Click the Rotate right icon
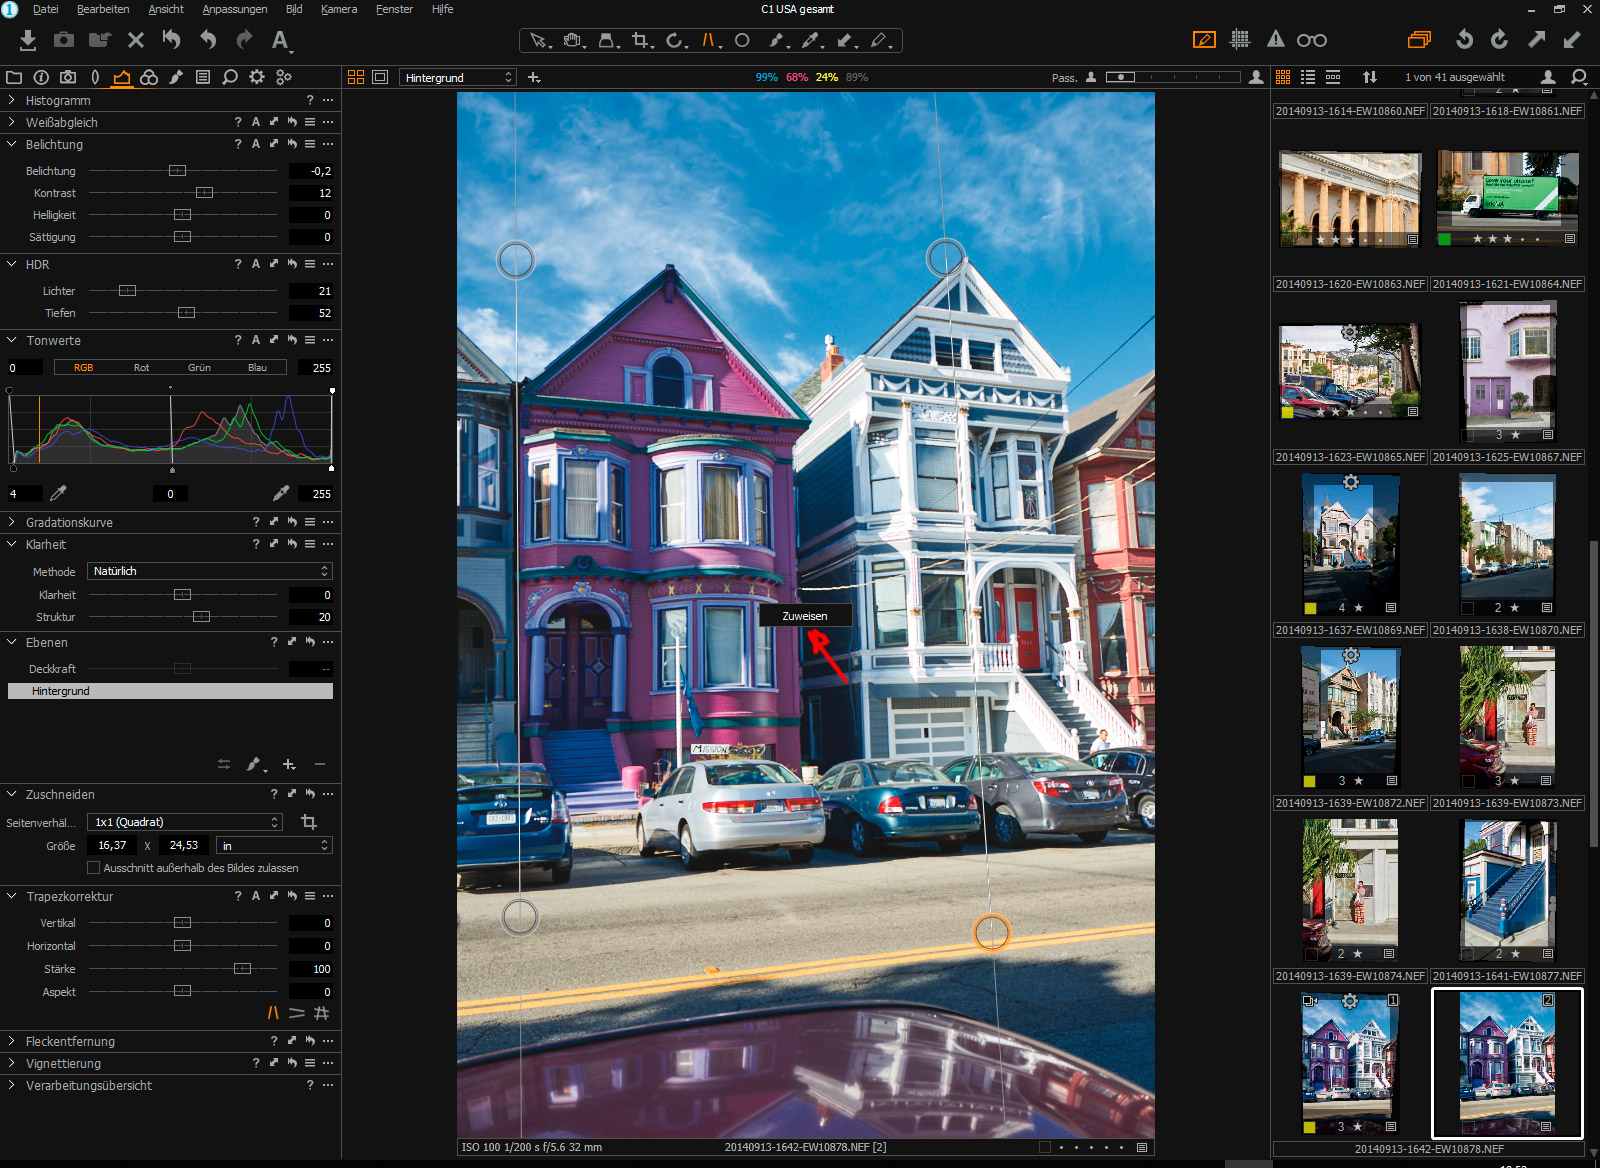1600x1168 pixels. [1499, 40]
